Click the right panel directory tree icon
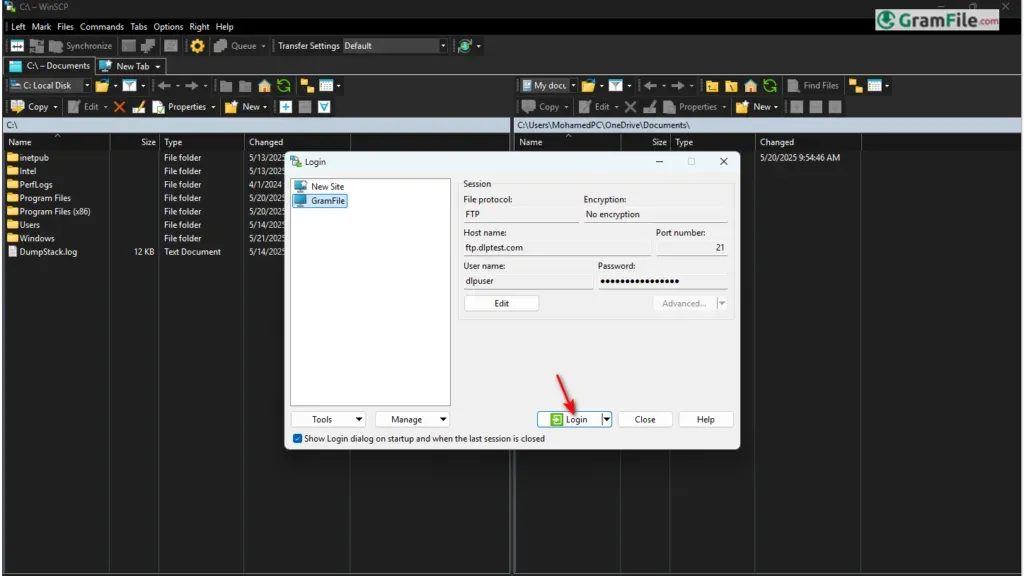The image size is (1024, 576). coord(856,86)
